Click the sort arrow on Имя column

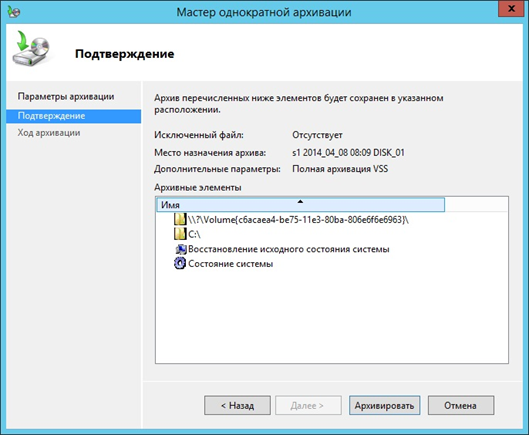click(x=300, y=201)
